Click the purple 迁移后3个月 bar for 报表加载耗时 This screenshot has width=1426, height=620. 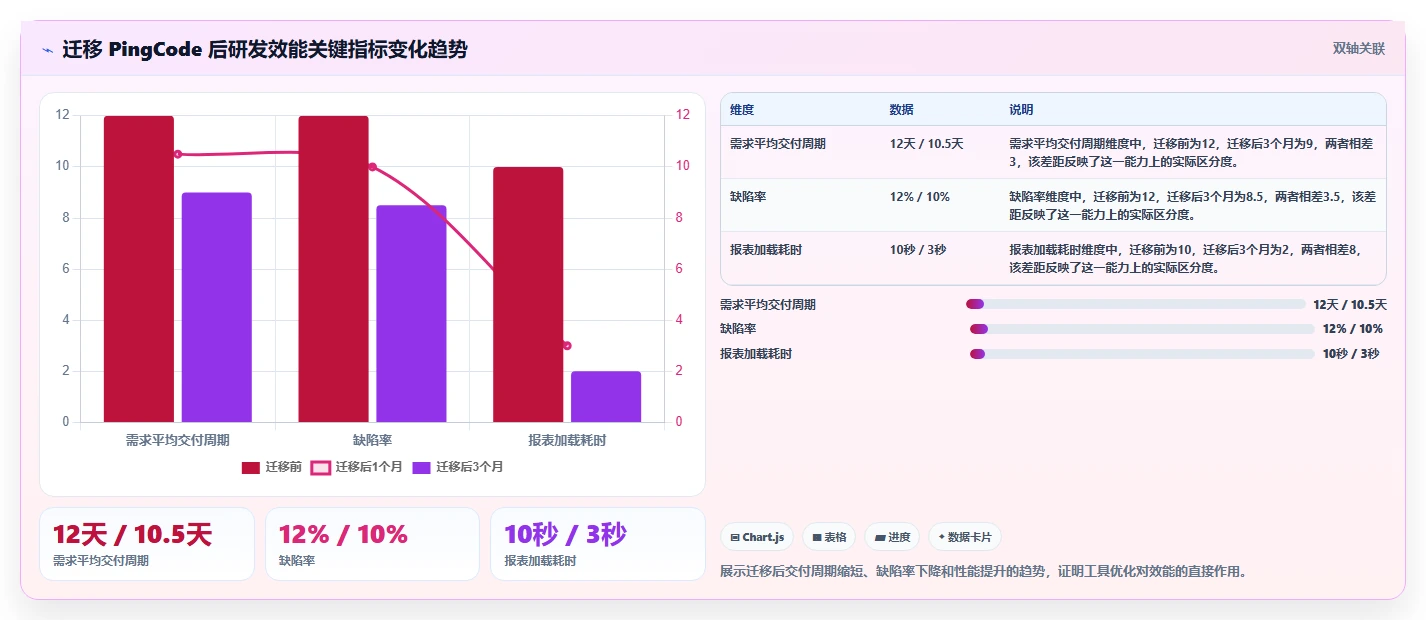[x=606, y=397]
